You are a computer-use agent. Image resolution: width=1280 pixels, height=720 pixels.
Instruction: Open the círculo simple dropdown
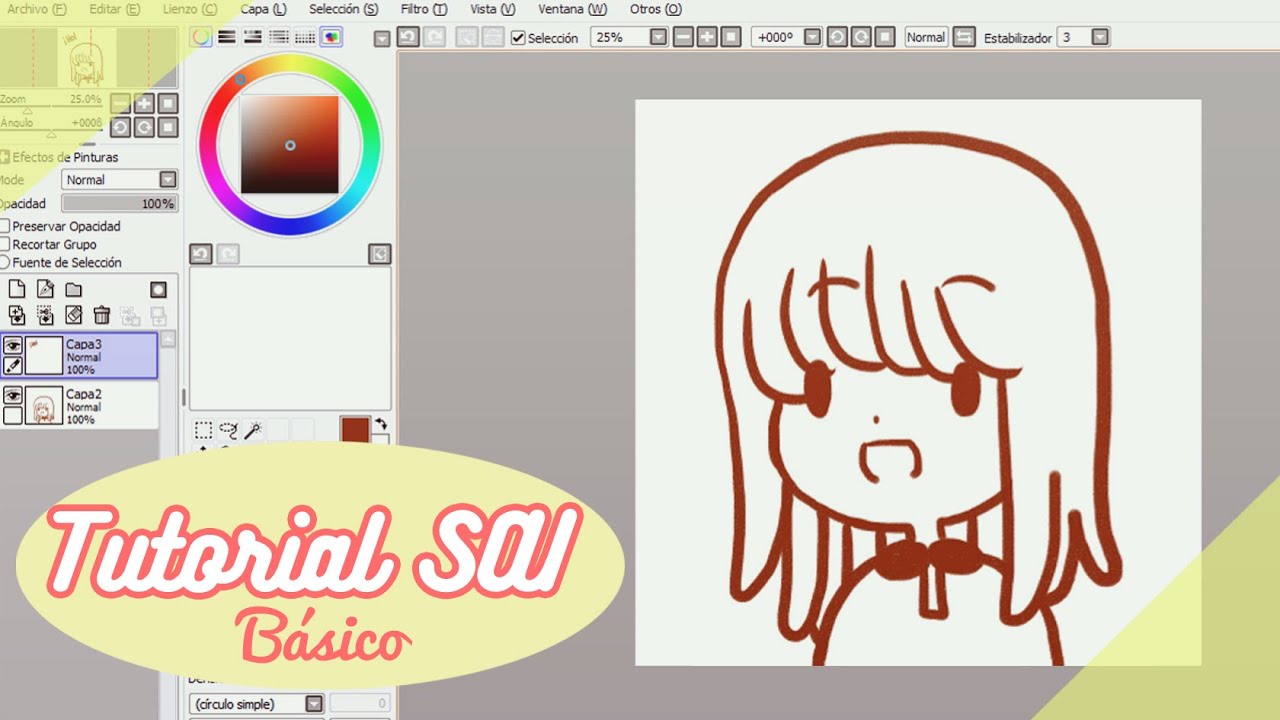314,704
